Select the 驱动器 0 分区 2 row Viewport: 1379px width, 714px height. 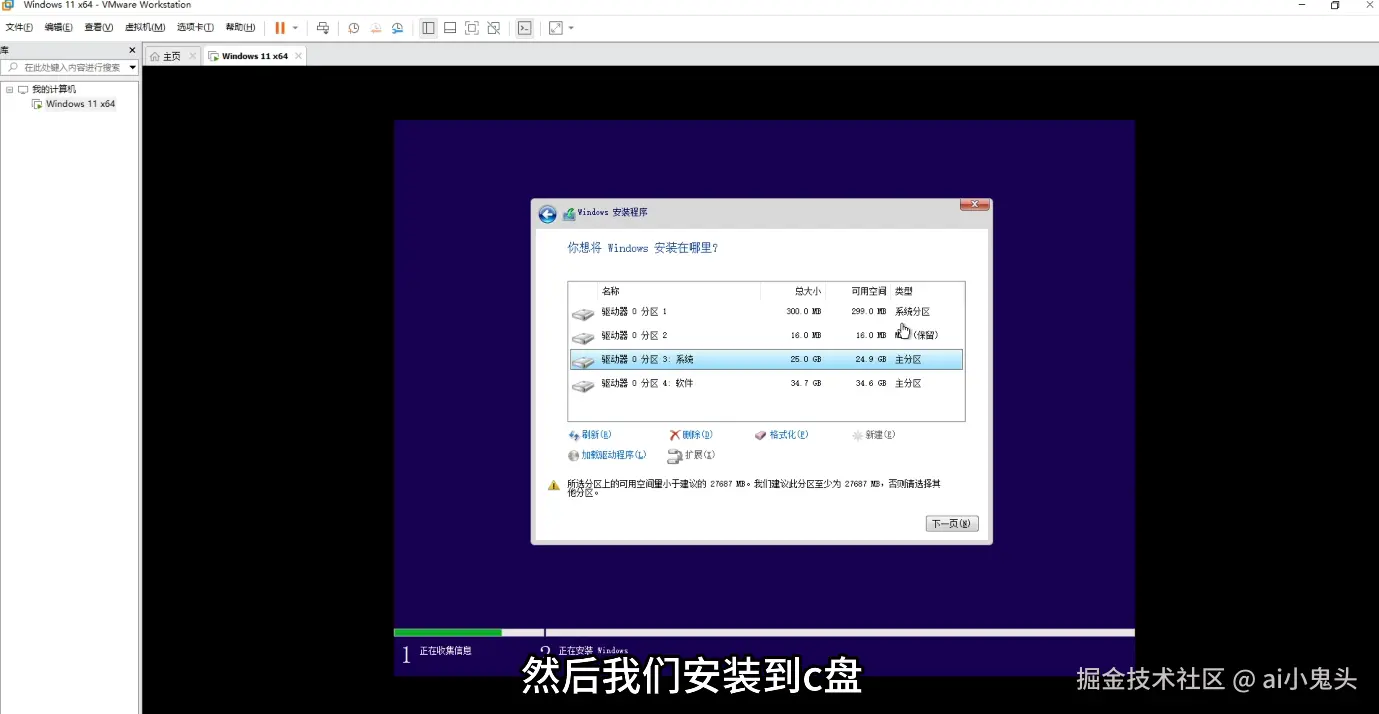pyautogui.click(x=766, y=336)
